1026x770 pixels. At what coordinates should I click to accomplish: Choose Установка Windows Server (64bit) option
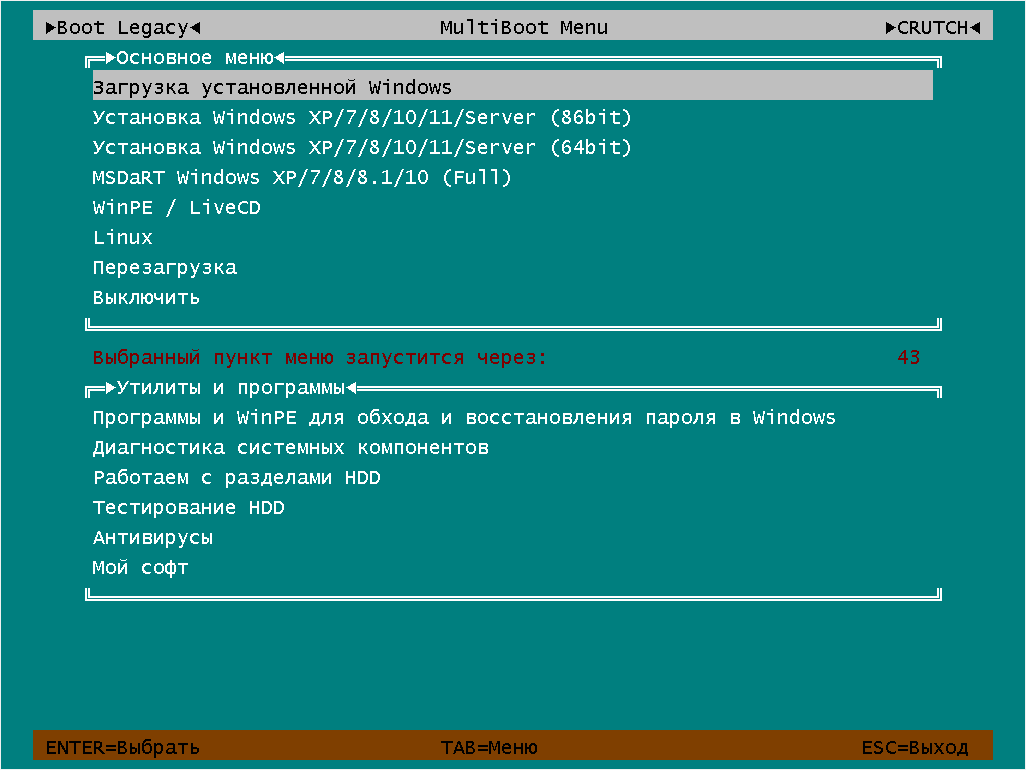362,147
